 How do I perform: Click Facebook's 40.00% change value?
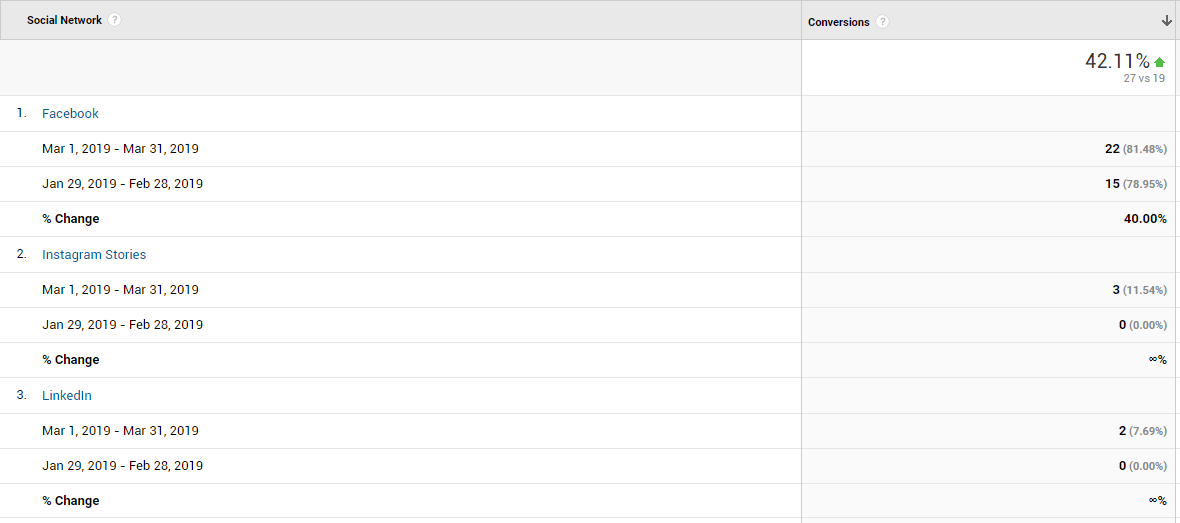[x=1145, y=219]
